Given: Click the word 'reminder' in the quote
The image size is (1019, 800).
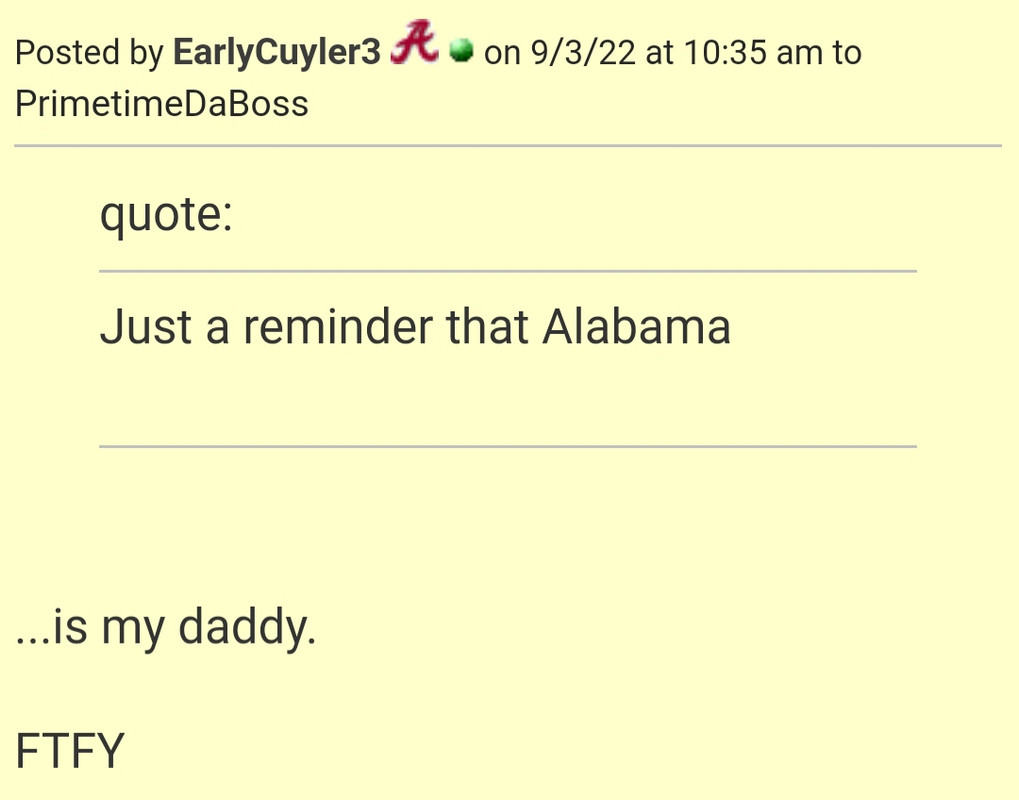Looking at the screenshot, I should click(338, 326).
